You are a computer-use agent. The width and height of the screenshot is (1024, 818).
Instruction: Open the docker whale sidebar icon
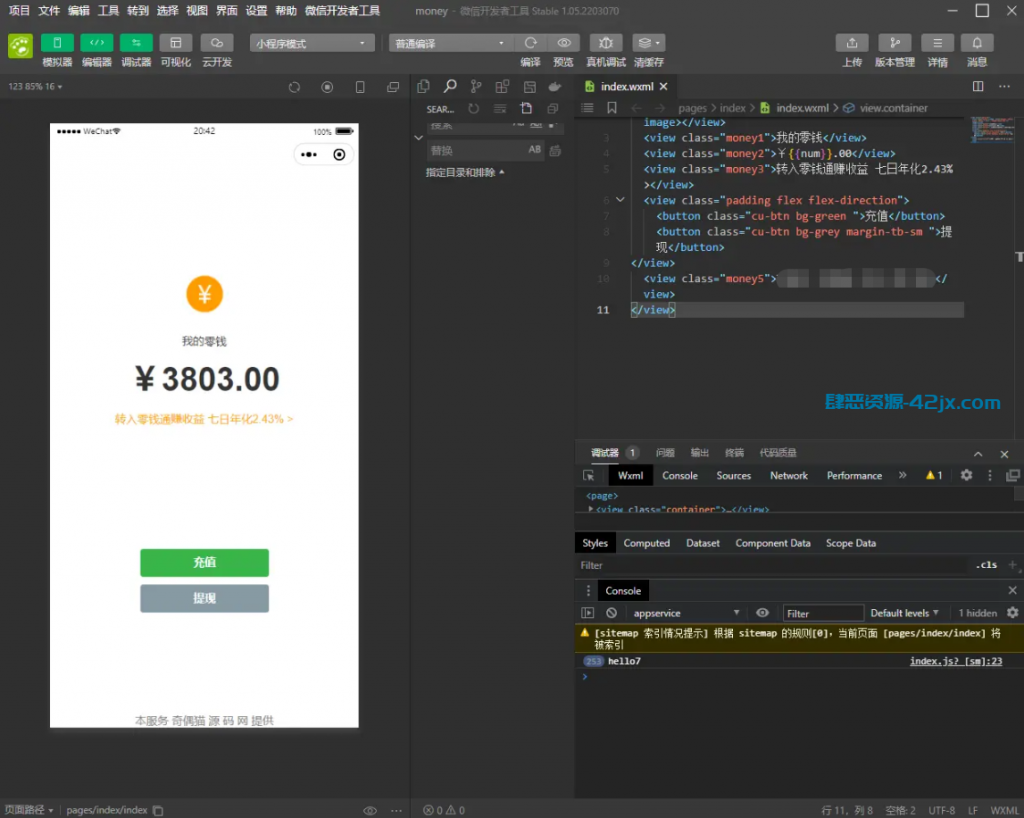[555, 87]
